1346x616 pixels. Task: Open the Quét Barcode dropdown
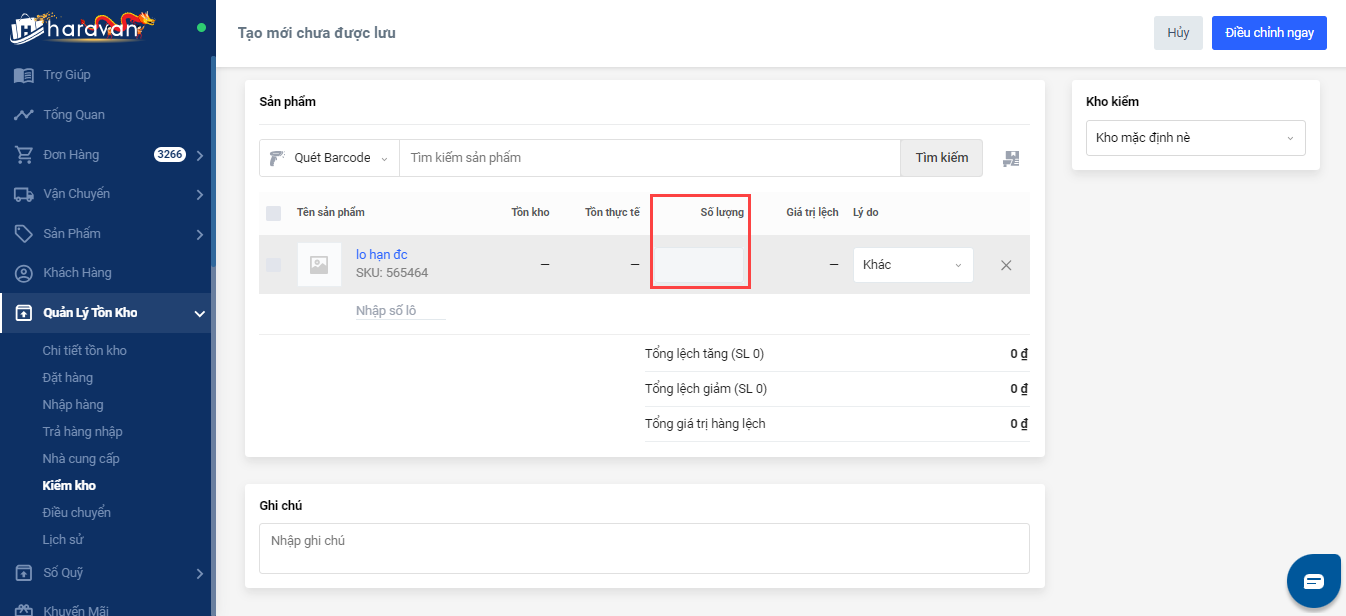[x=329, y=158]
